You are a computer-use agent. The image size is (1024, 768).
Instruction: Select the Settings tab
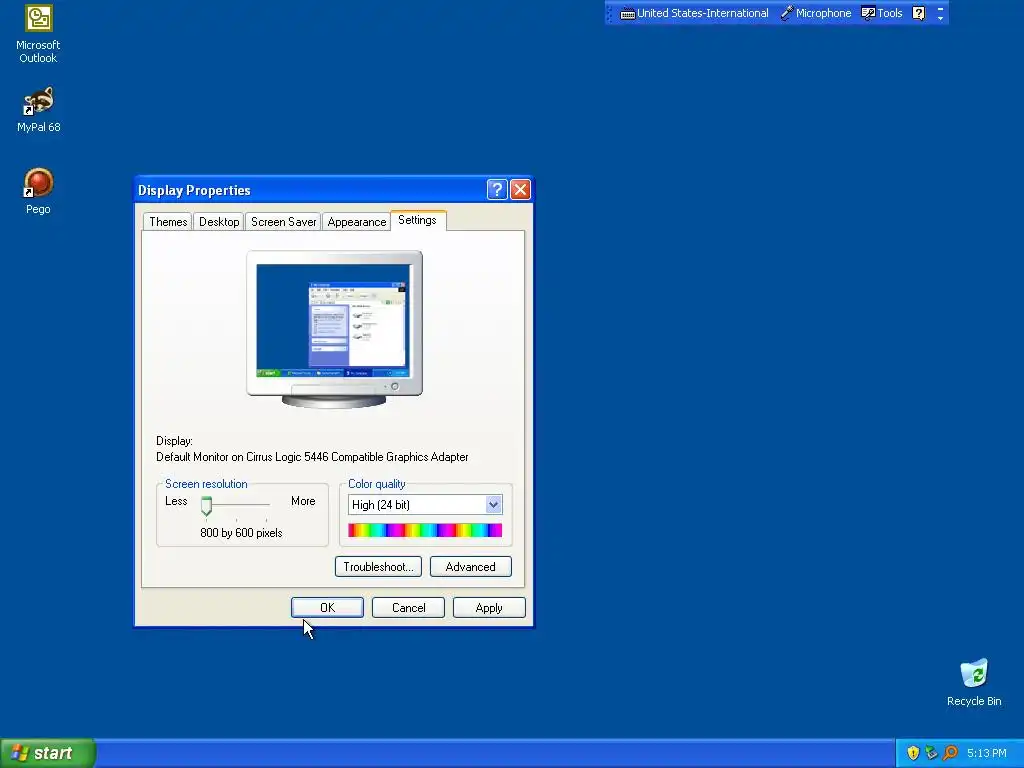coord(418,220)
